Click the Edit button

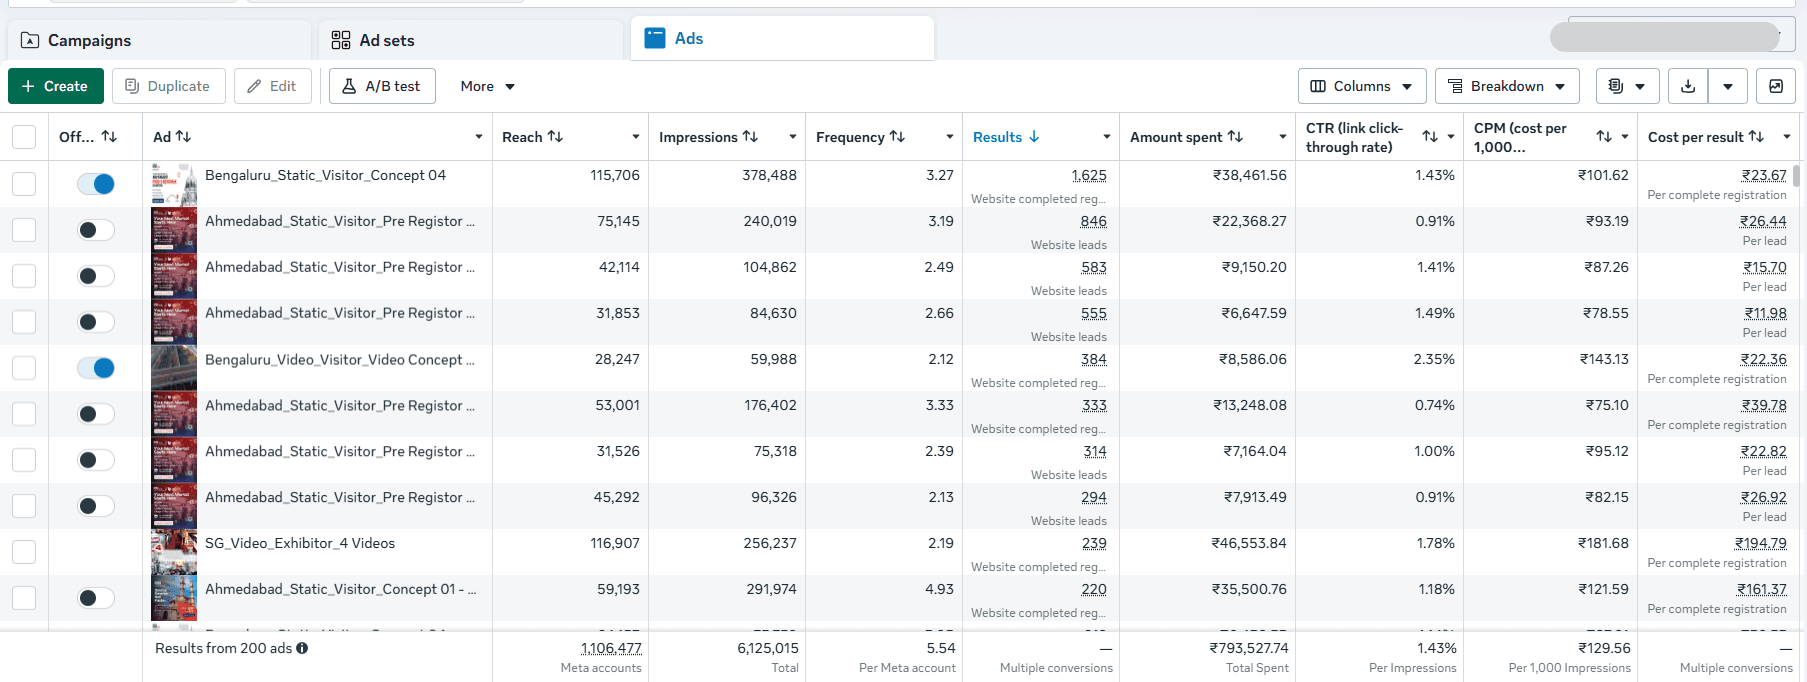tap(273, 86)
